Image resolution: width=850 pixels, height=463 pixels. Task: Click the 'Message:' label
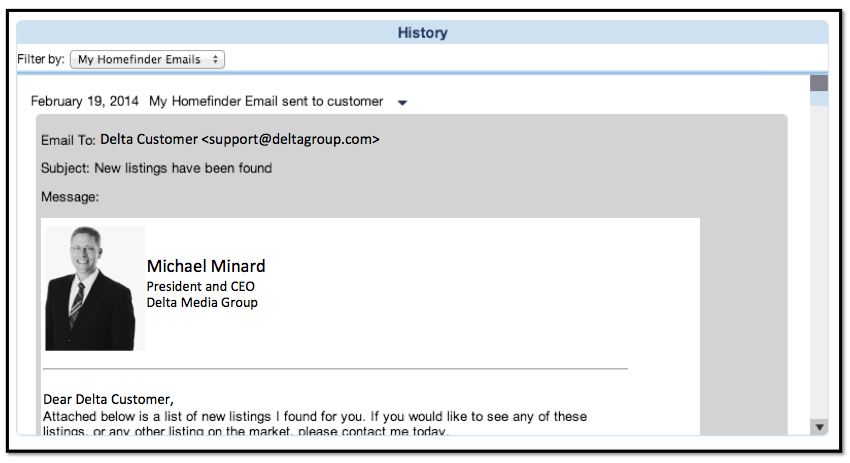tap(70, 197)
